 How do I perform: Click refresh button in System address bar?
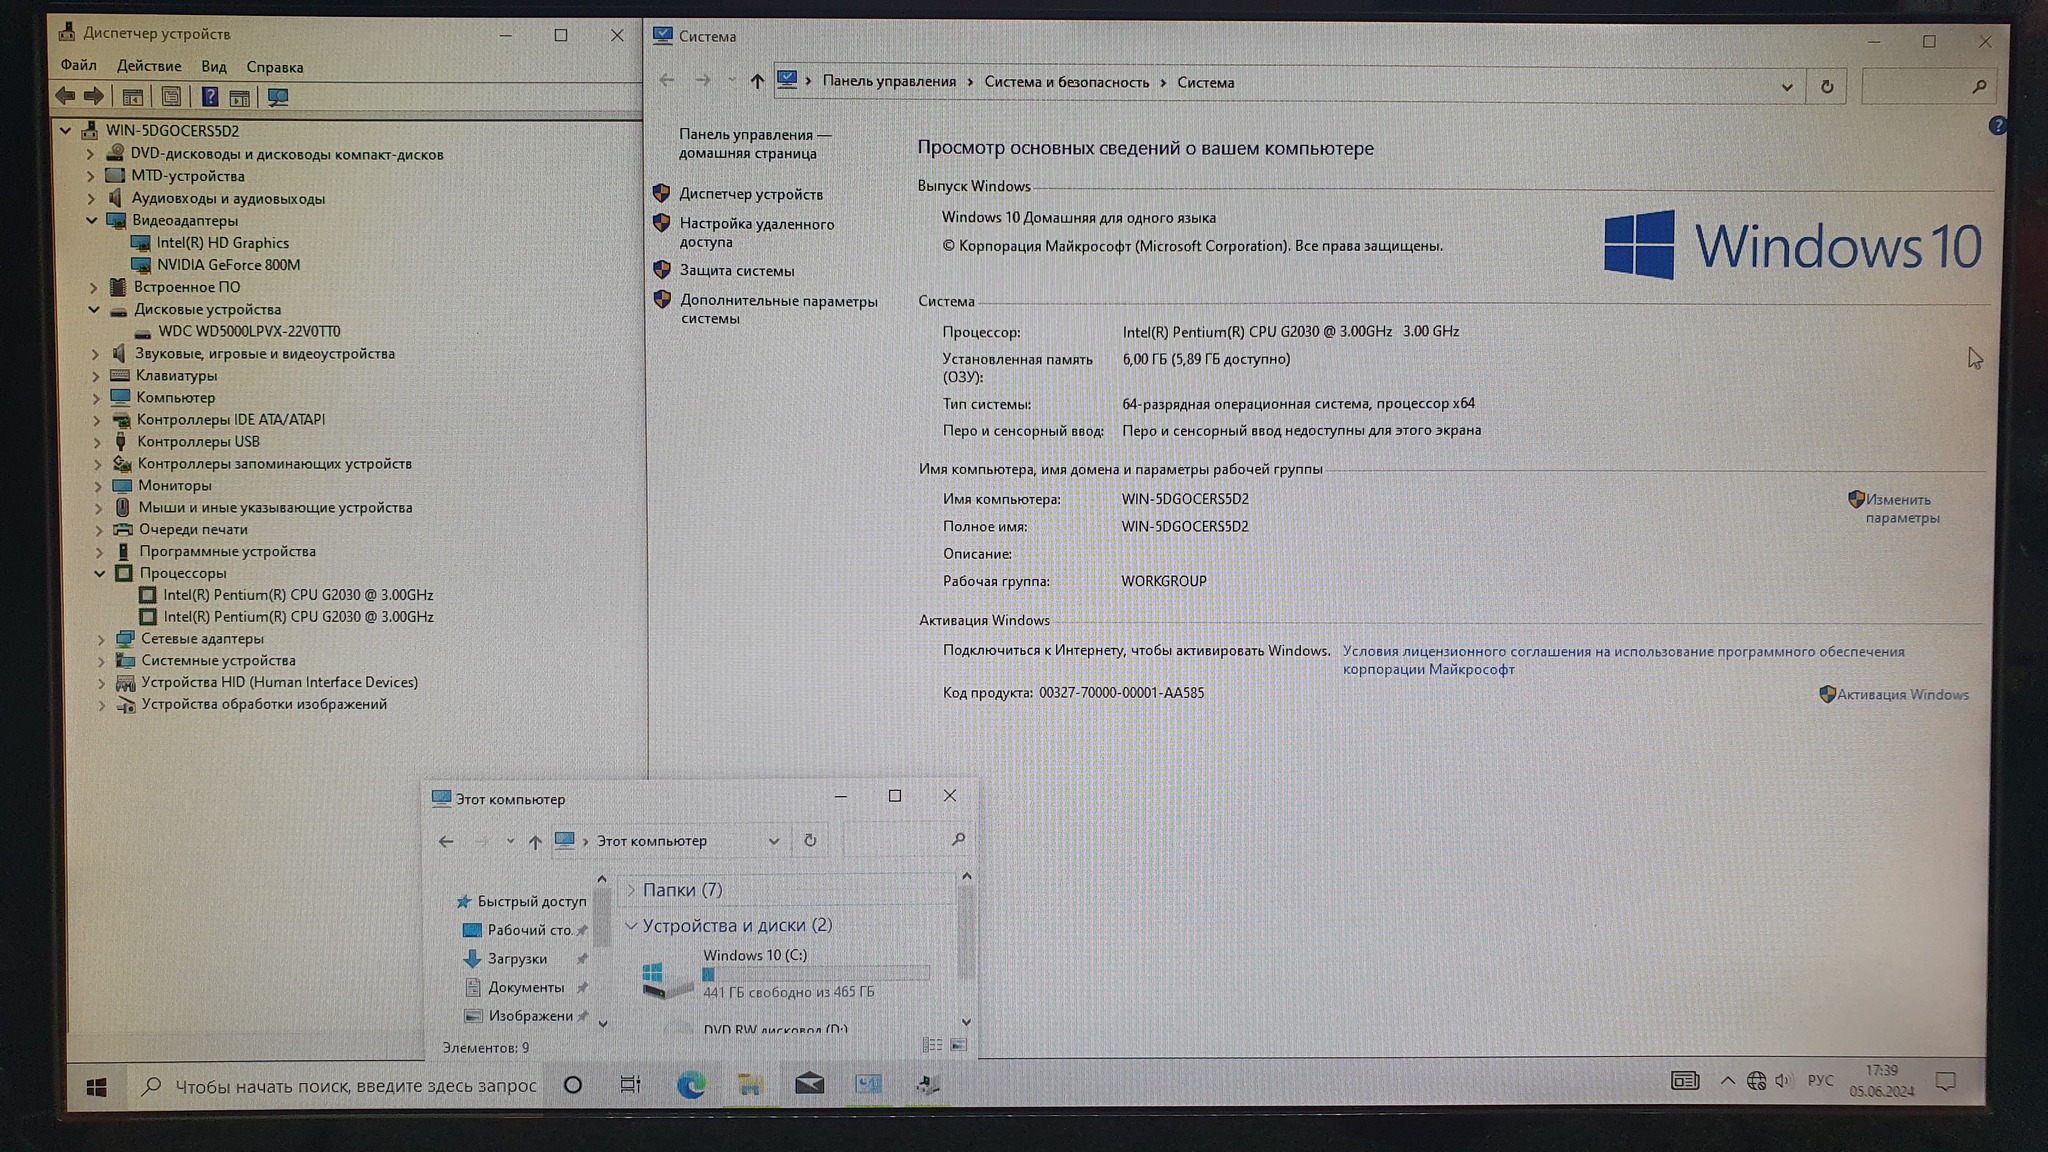(x=1826, y=86)
